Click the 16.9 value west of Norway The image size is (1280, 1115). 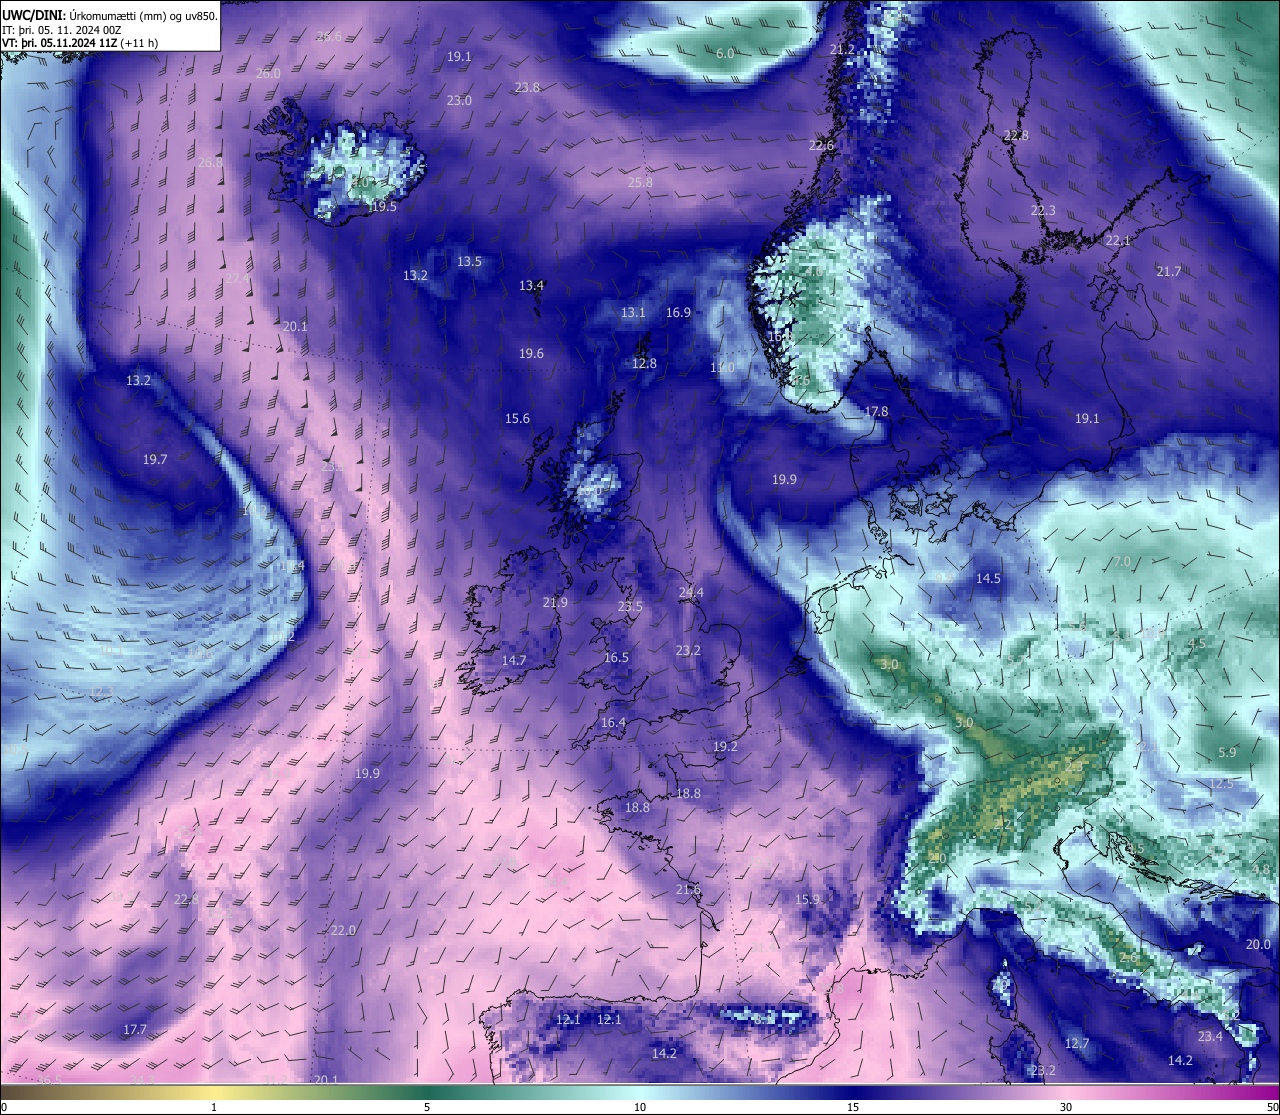pos(678,312)
